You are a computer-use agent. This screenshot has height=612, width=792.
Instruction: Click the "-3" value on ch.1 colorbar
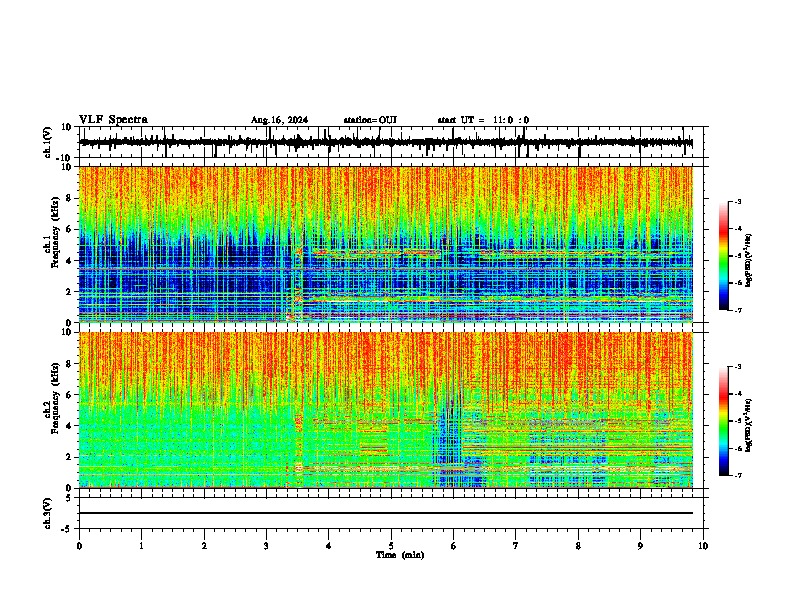click(737, 202)
